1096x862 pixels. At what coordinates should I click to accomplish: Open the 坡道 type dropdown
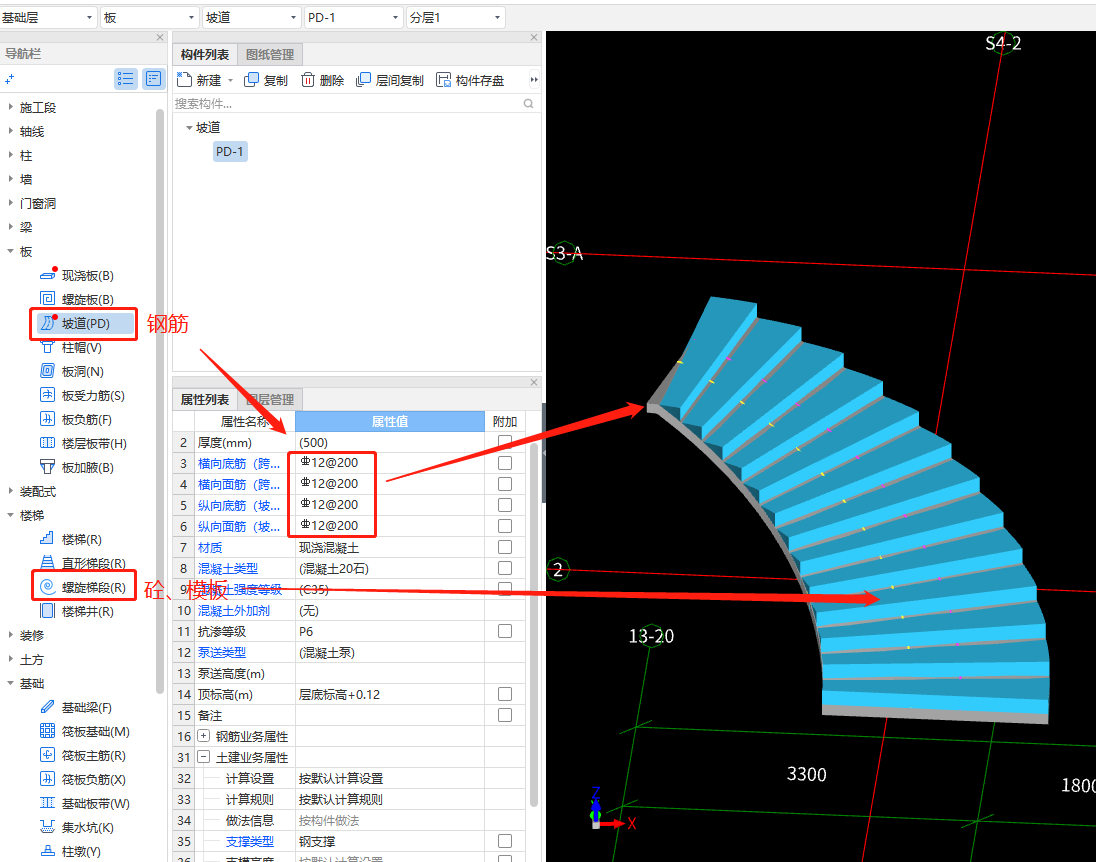[252, 17]
